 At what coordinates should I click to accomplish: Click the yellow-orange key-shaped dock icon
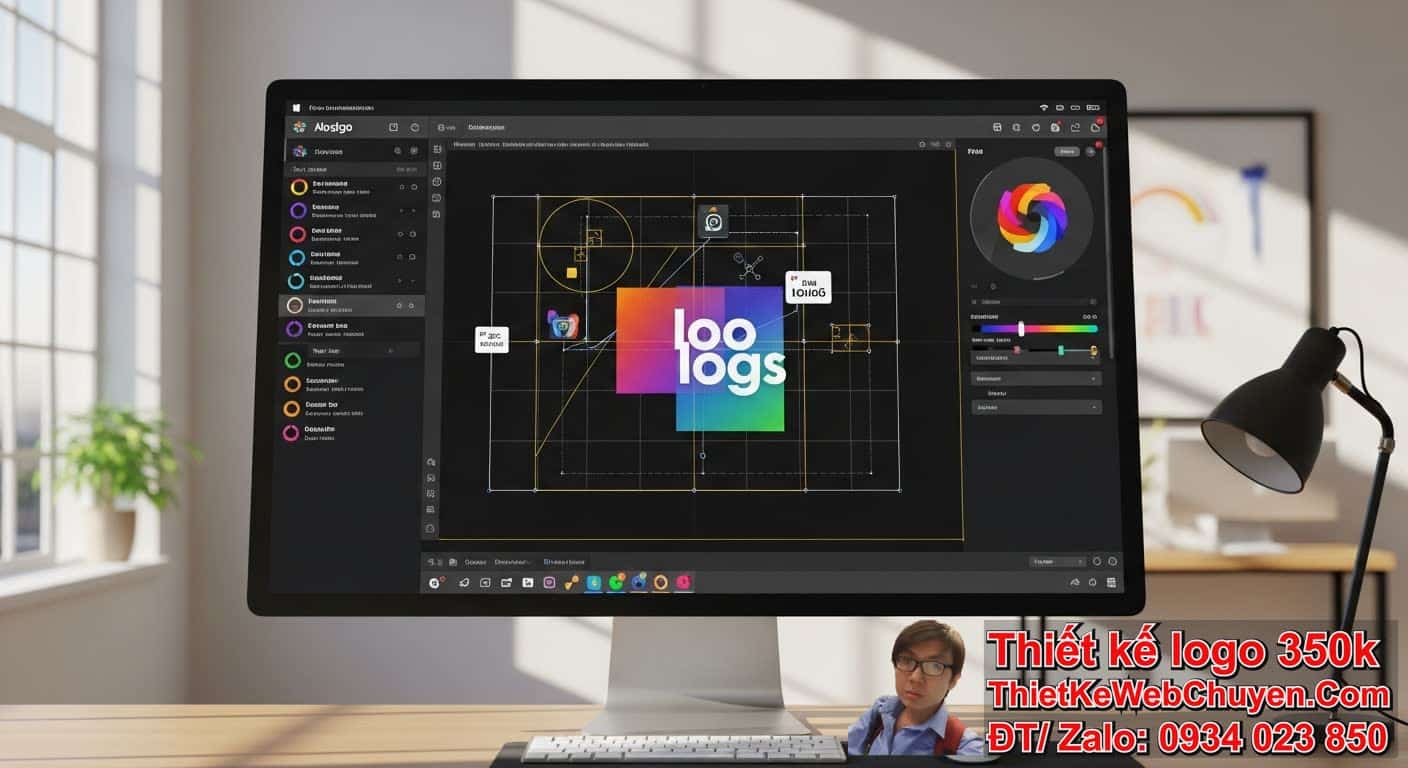coord(572,582)
